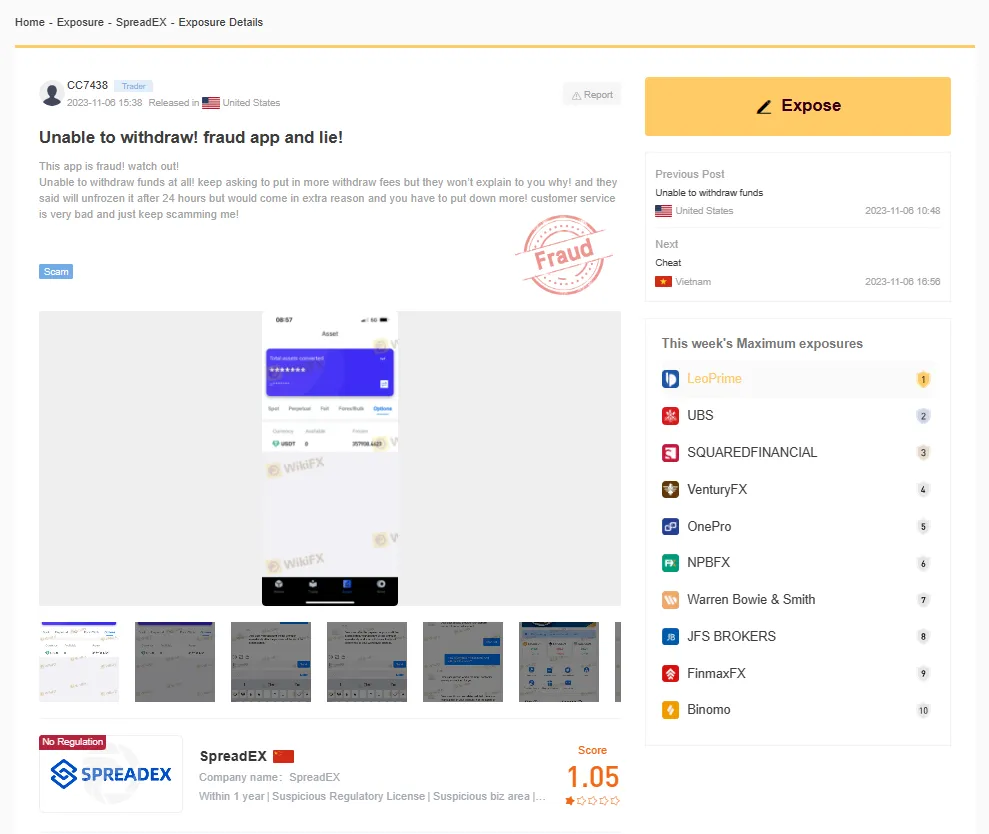The height and width of the screenshot is (834, 989).
Task: Click the US flag beside release country
Action: pyautogui.click(x=211, y=103)
